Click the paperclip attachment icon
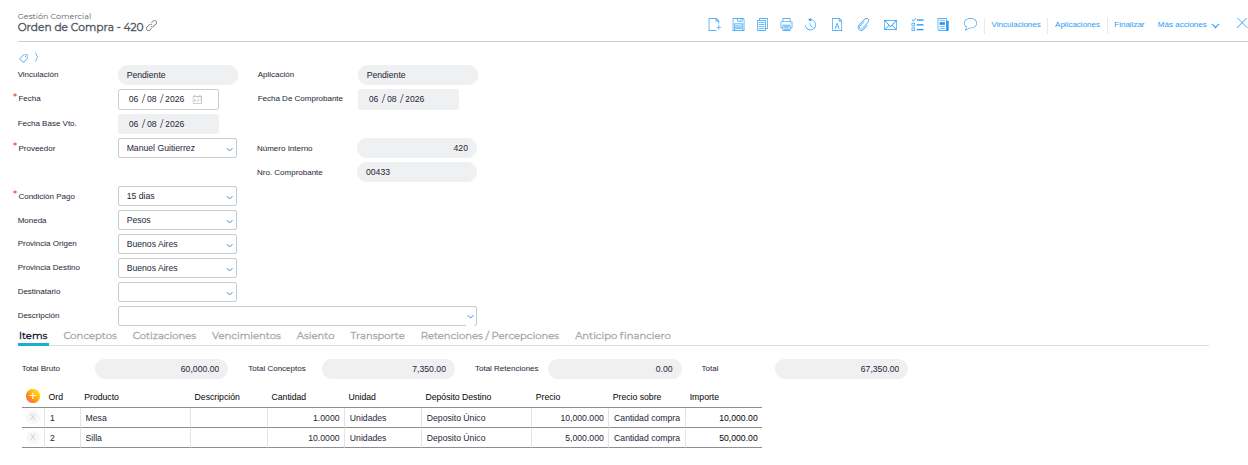1248x465 pixels. pos(861,25)
